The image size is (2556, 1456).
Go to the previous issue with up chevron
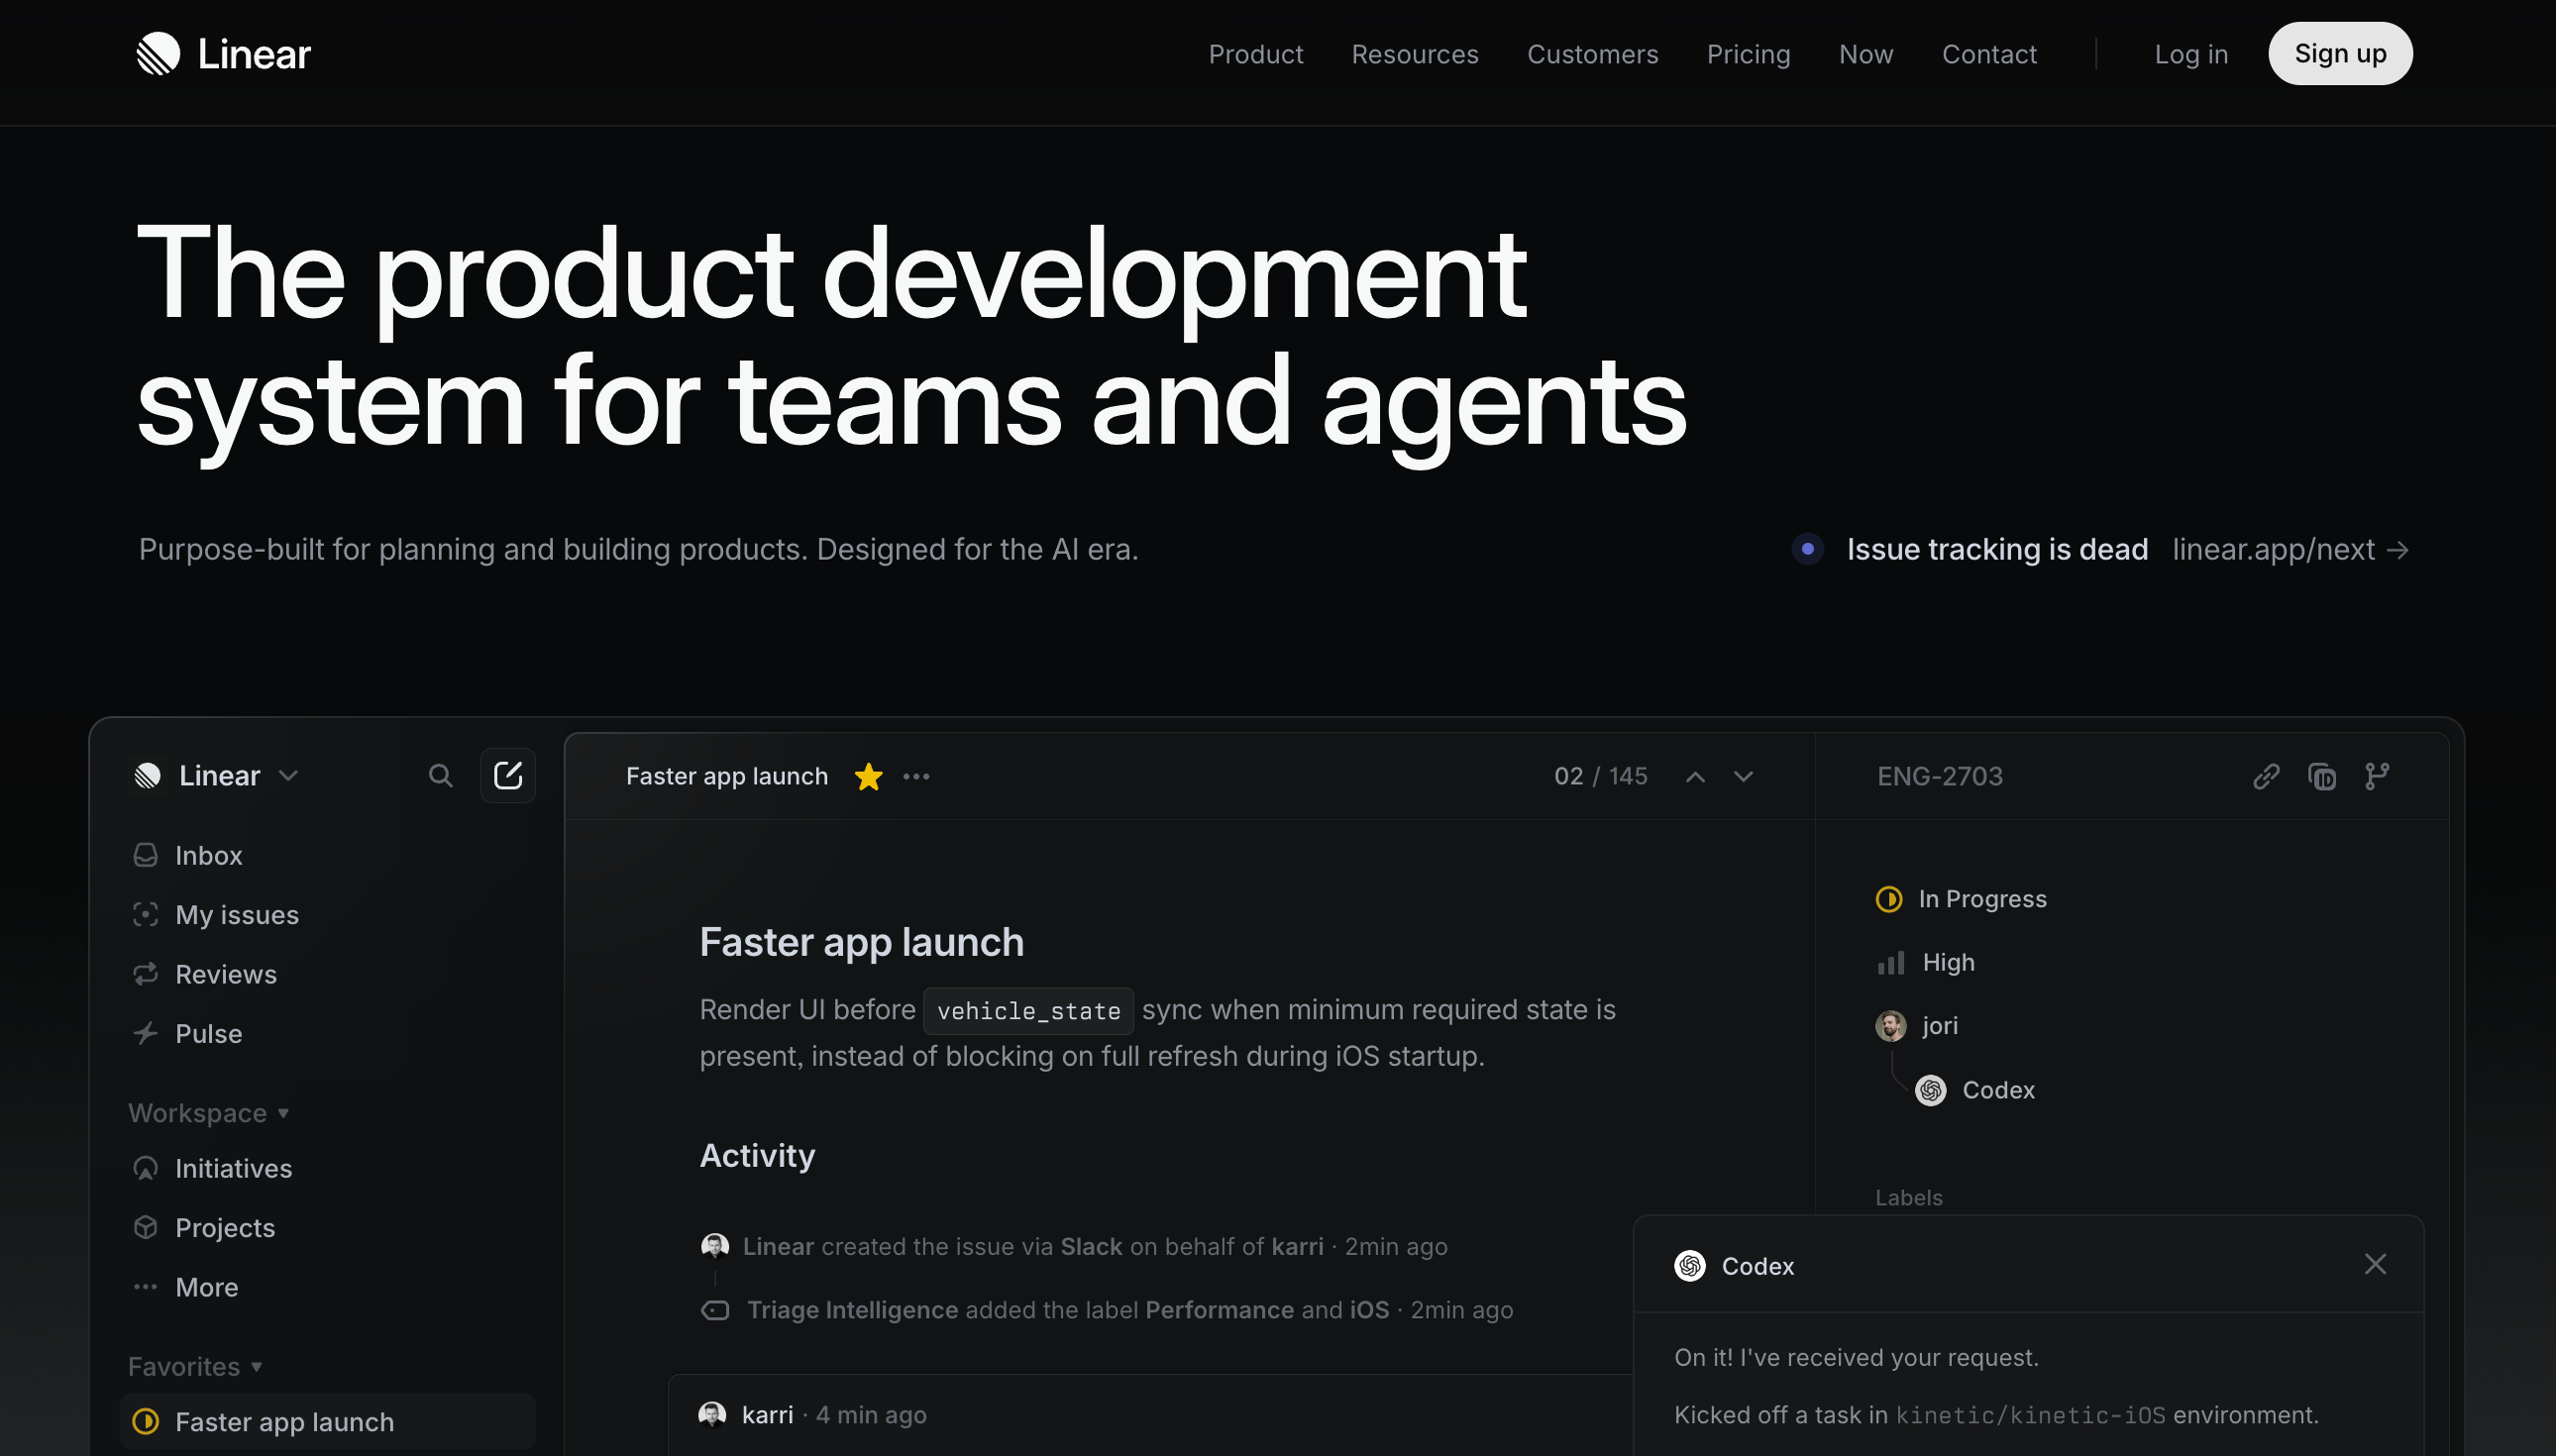[1695, 777]
